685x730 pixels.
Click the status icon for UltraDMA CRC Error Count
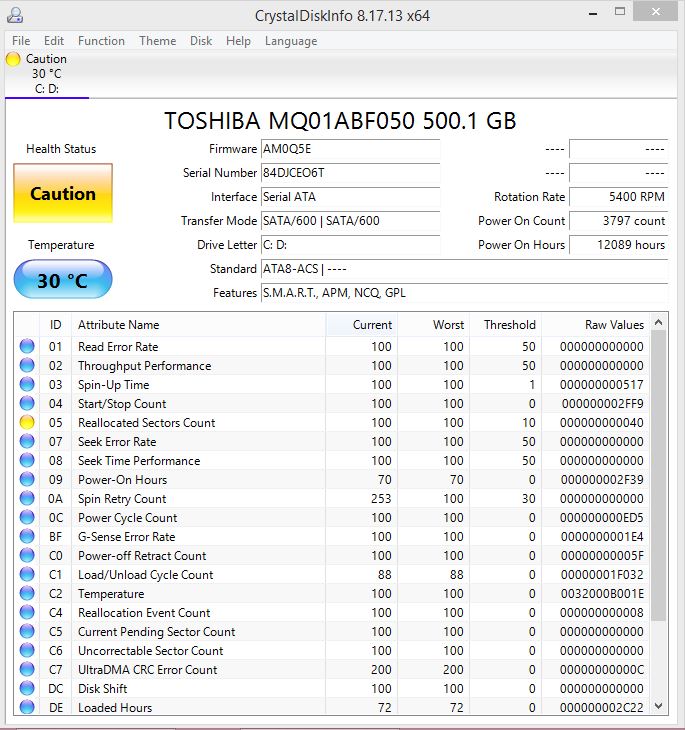click(x=27, y=669)
